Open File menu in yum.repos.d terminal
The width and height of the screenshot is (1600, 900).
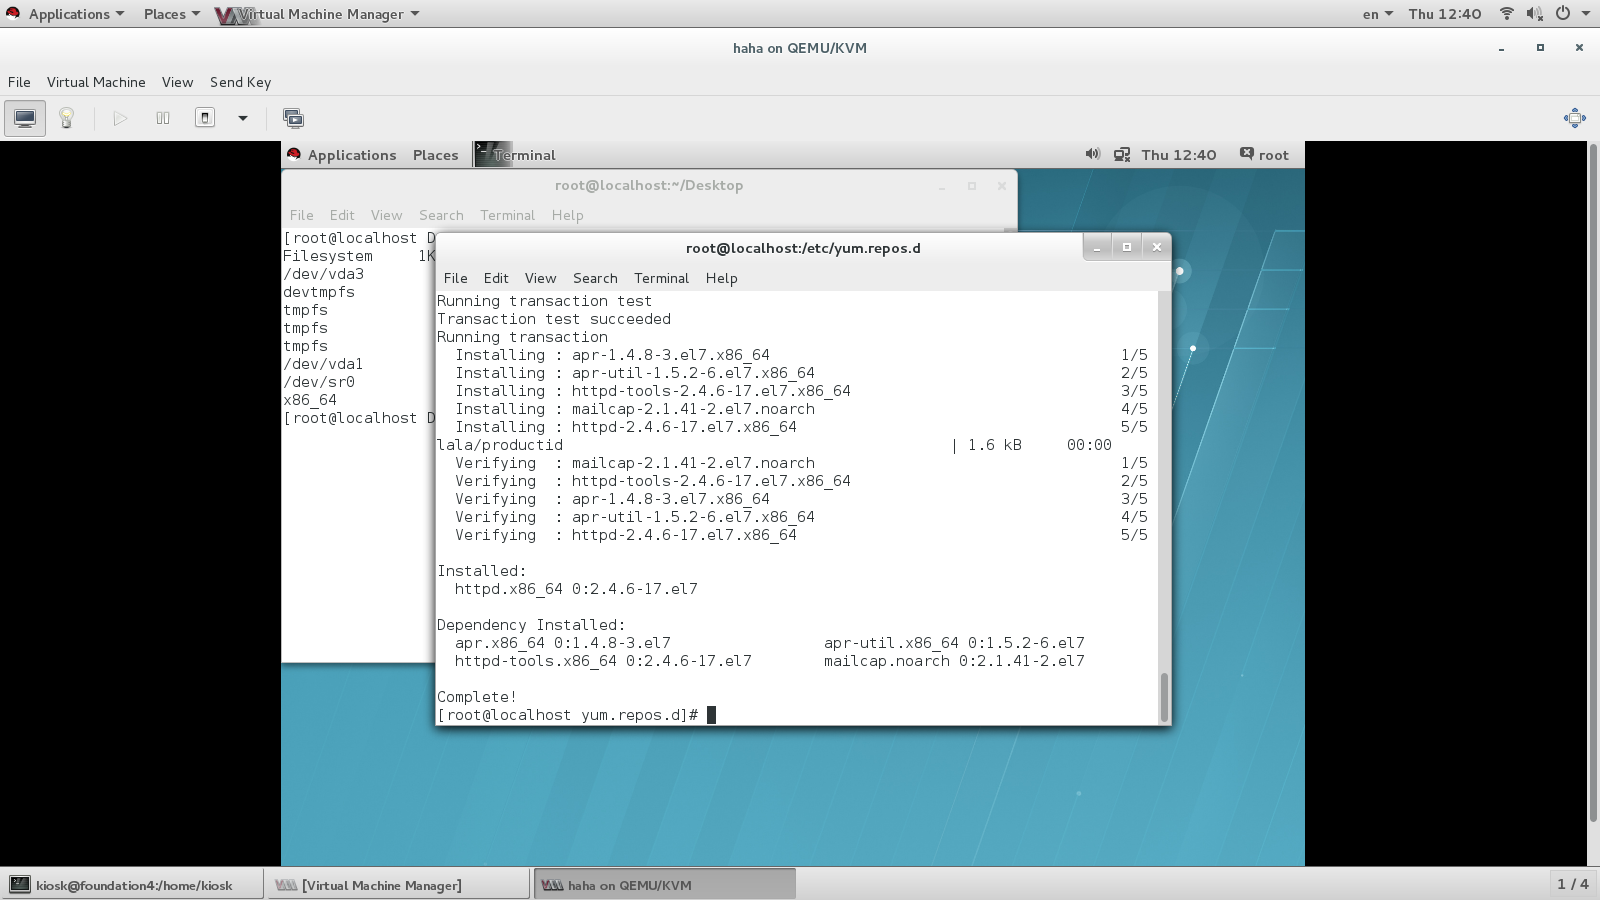(455, 278)
